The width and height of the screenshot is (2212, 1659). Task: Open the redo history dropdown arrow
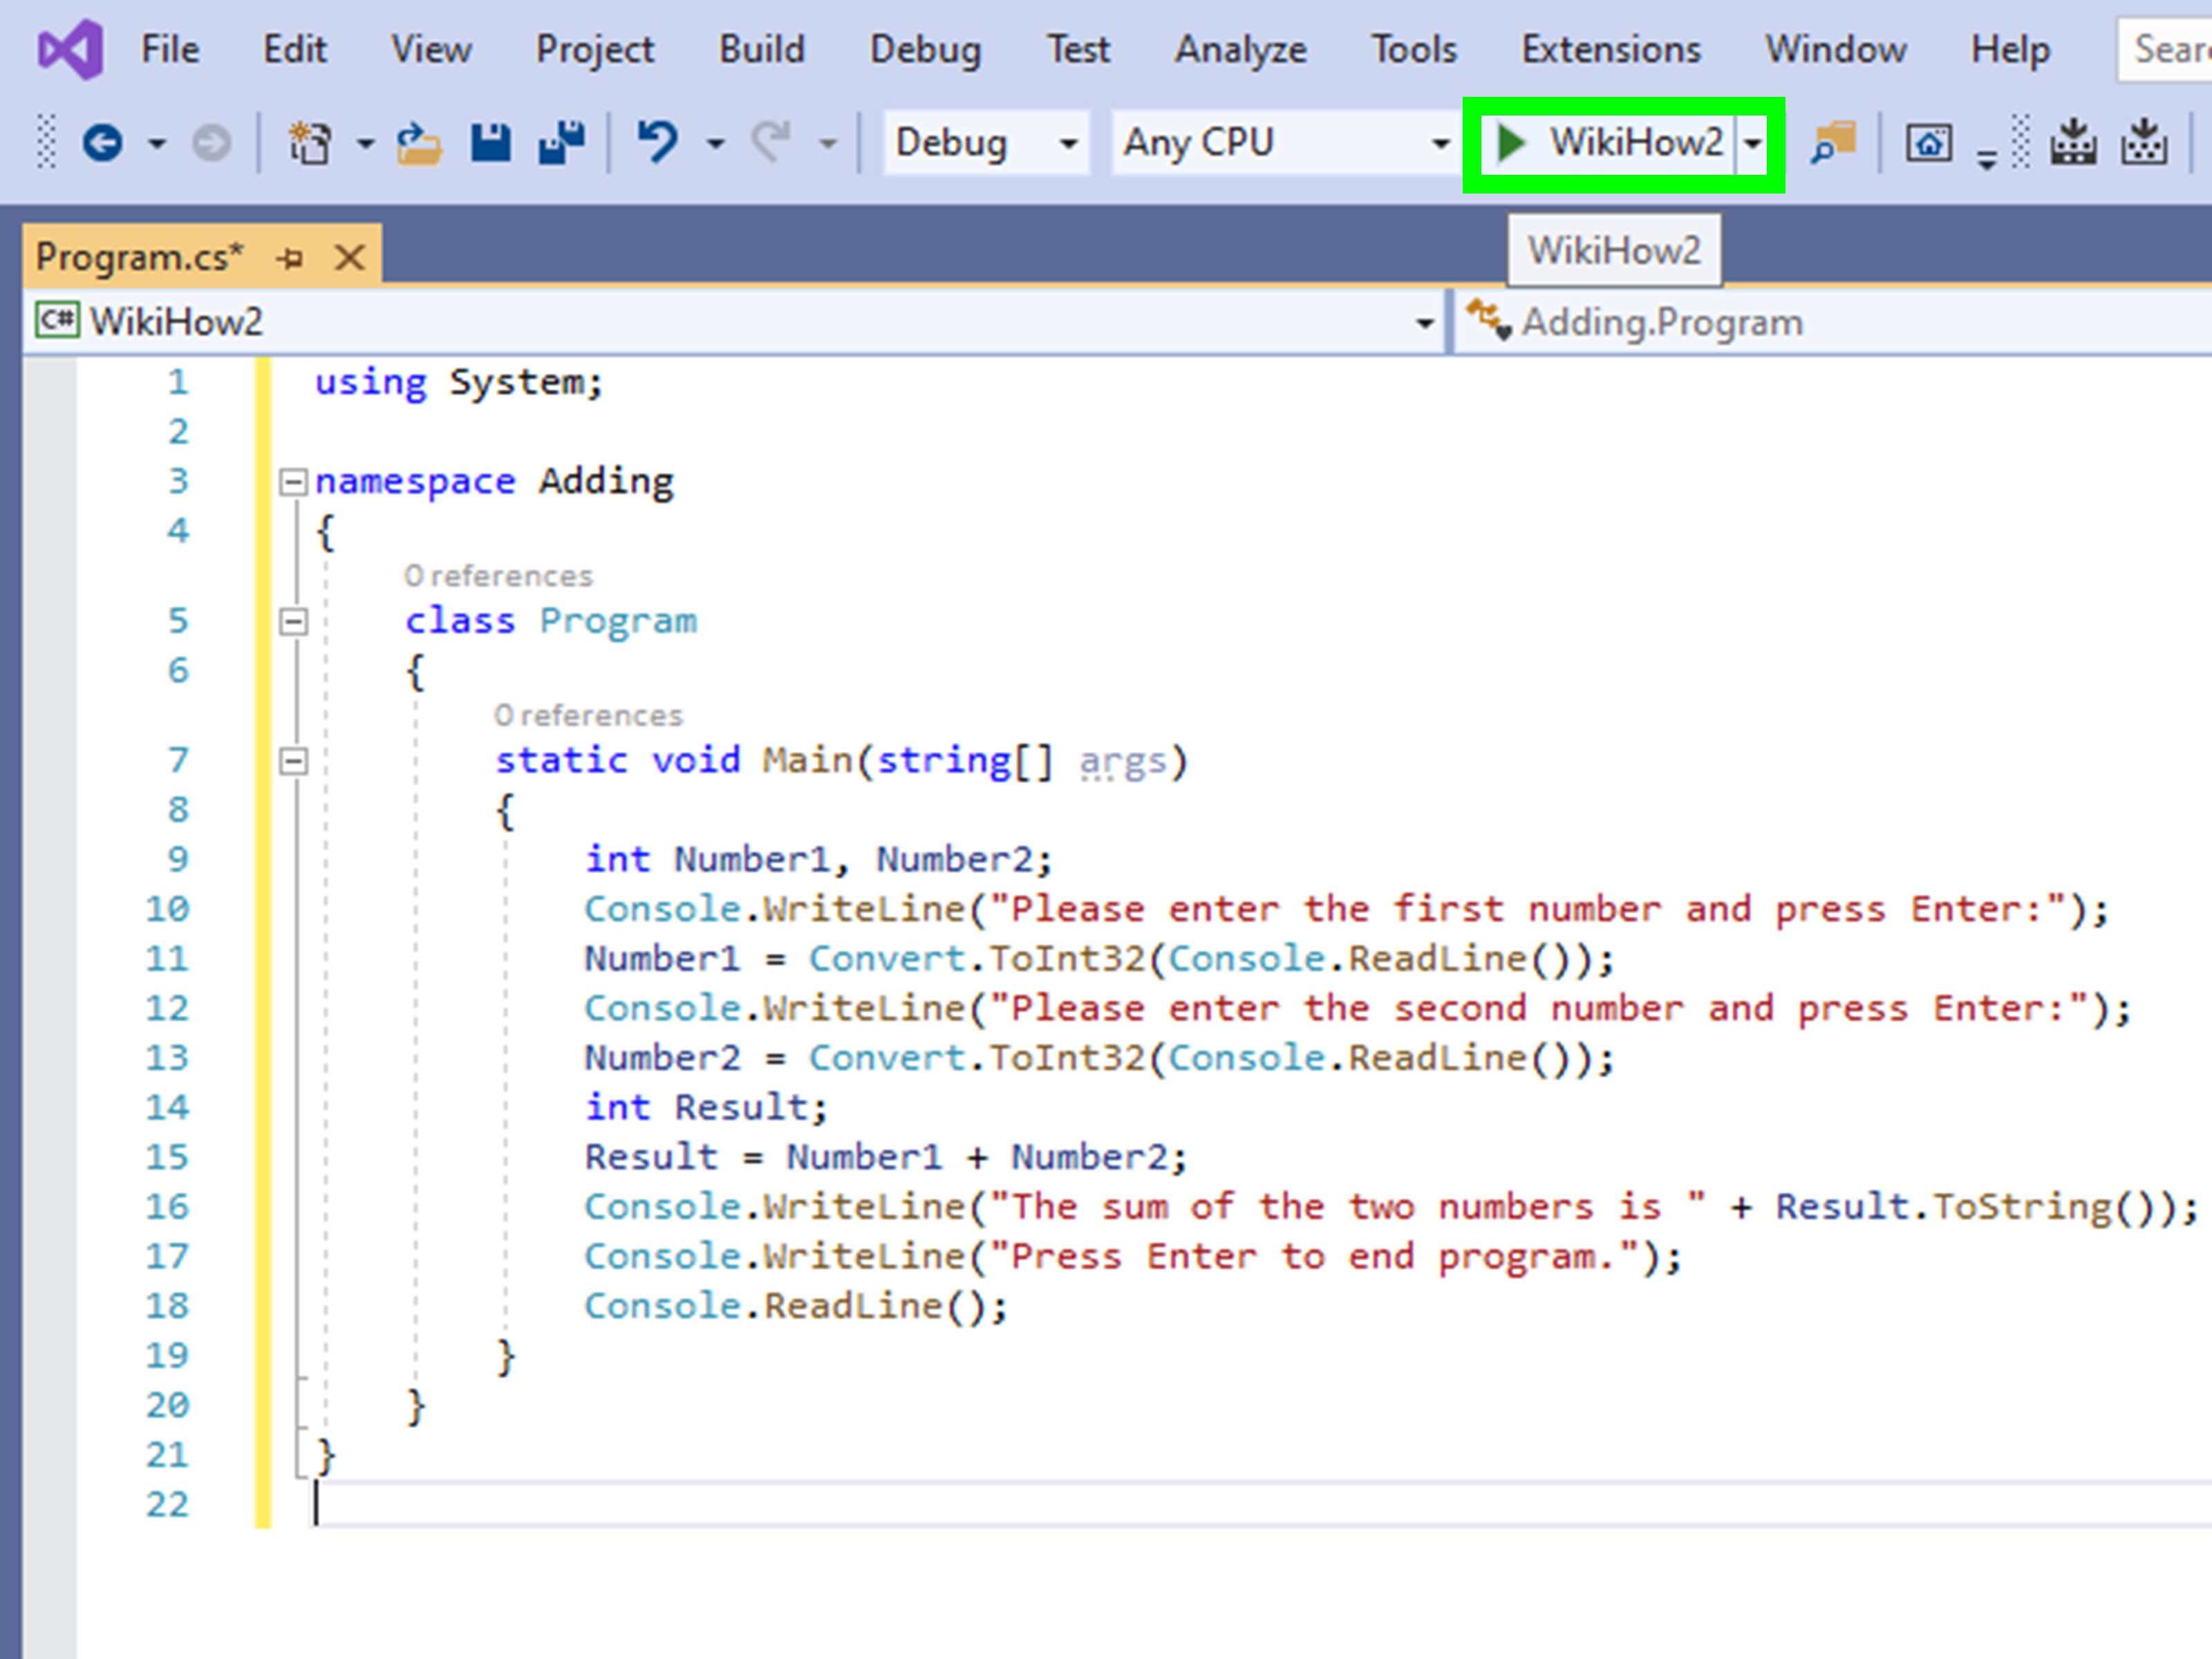(827, 144)
